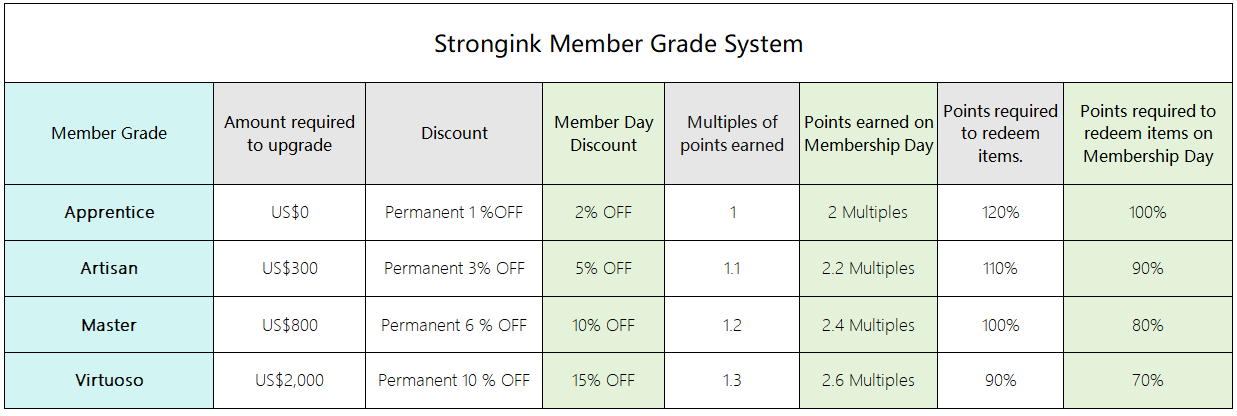Viewport: 1237px width, 416px height.
Task: Click the Master grade cell
Action: click(109, 325)
